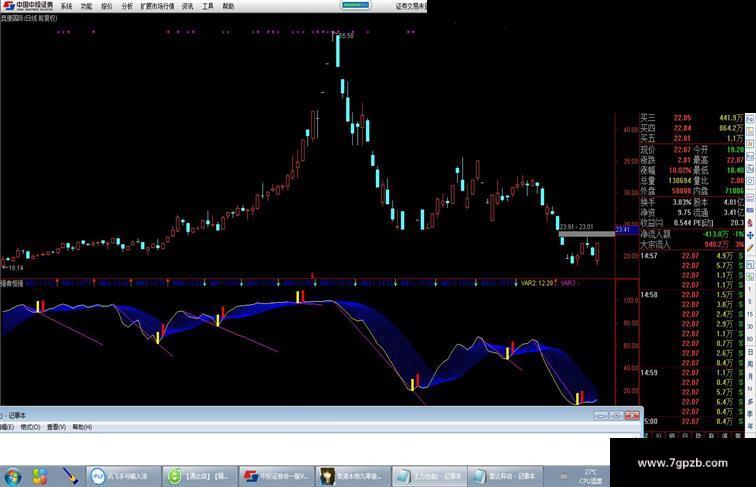Click the 买五 22.01 bid row

tap(692, 139)
